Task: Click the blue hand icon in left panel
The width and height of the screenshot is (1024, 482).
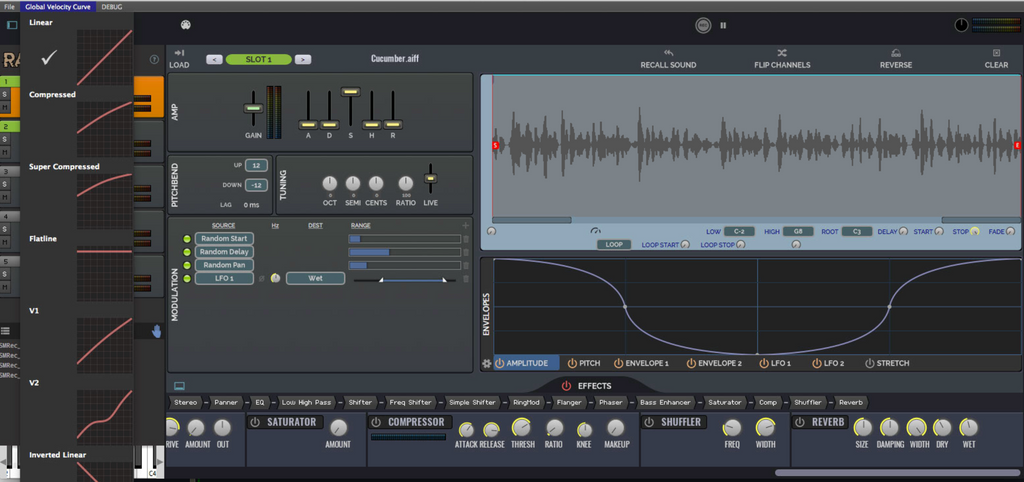Action: pyautogui.click(x=157, y=331)
